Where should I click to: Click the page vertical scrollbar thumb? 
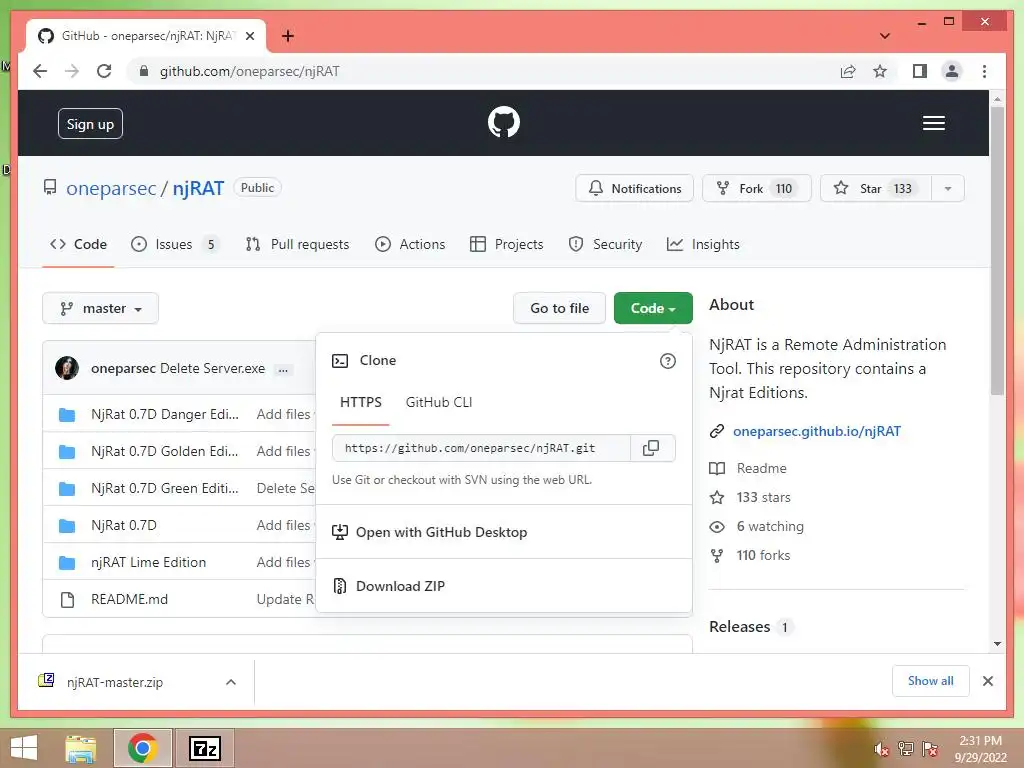click(997, 250)
